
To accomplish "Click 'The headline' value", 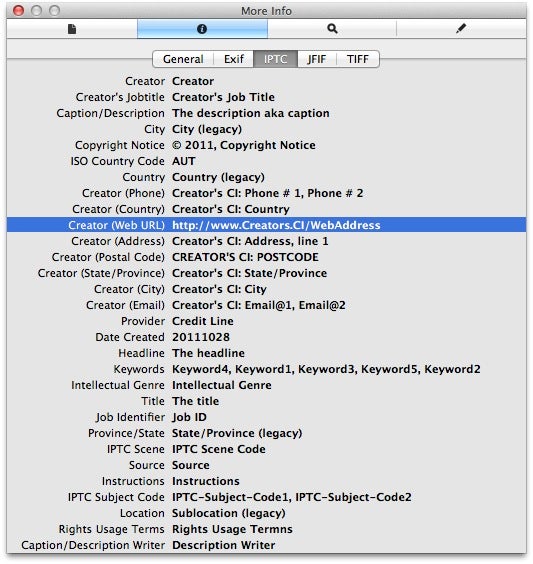I will tap(208, 353).
